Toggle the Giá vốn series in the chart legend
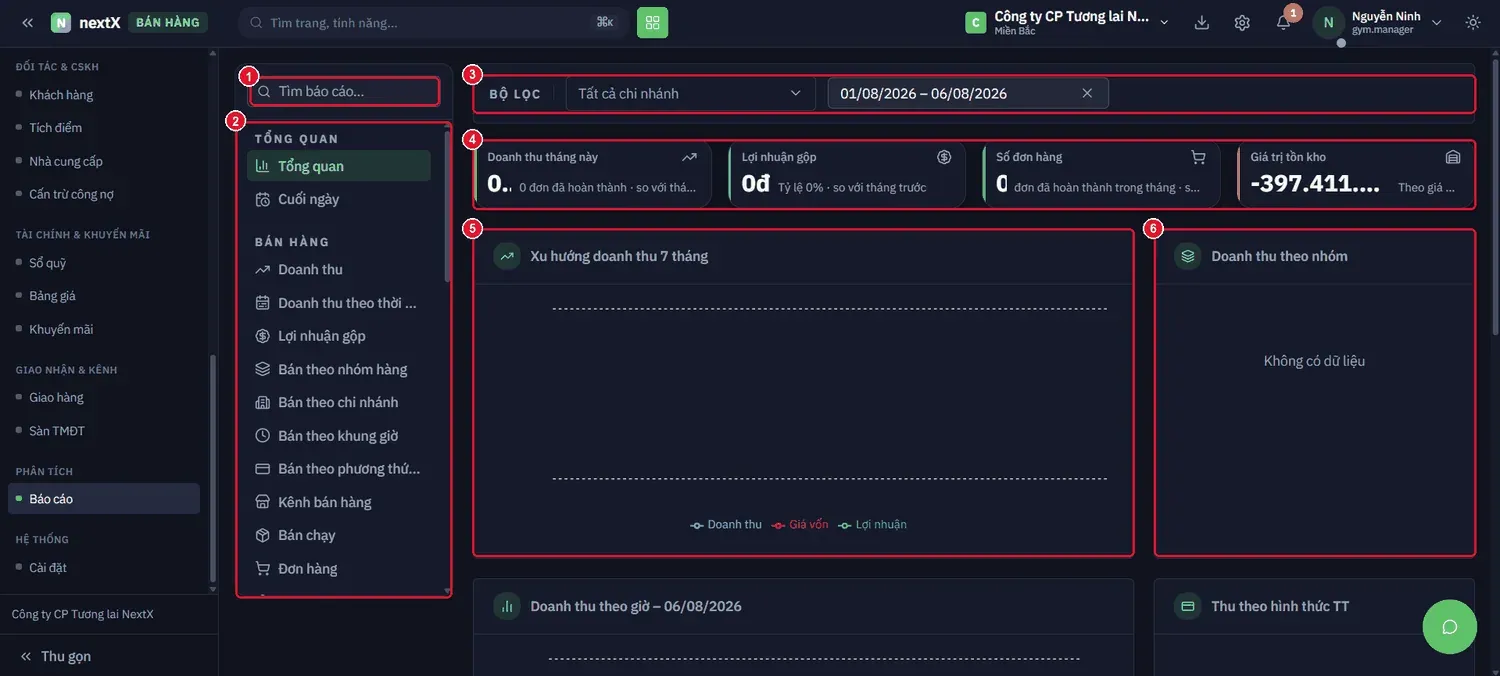The width and height of the screenshot is (1500, 676). (x=800, y=525)
